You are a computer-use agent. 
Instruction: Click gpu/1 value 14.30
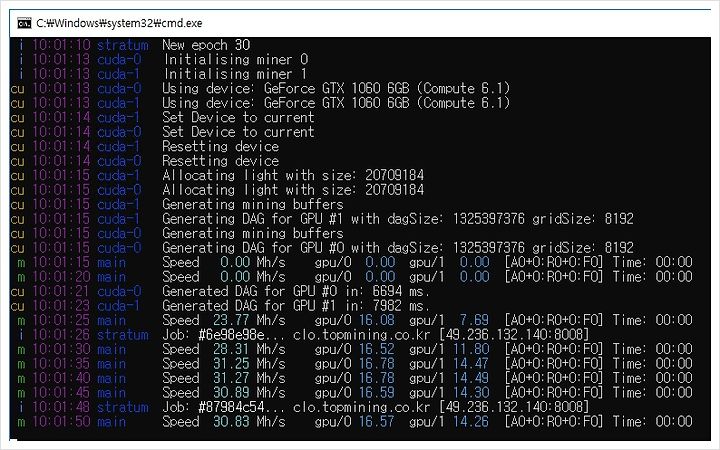pyautogui.click(x=471, y=393)
